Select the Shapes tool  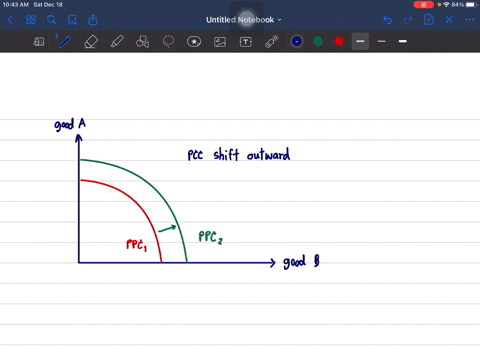(143, 42)
